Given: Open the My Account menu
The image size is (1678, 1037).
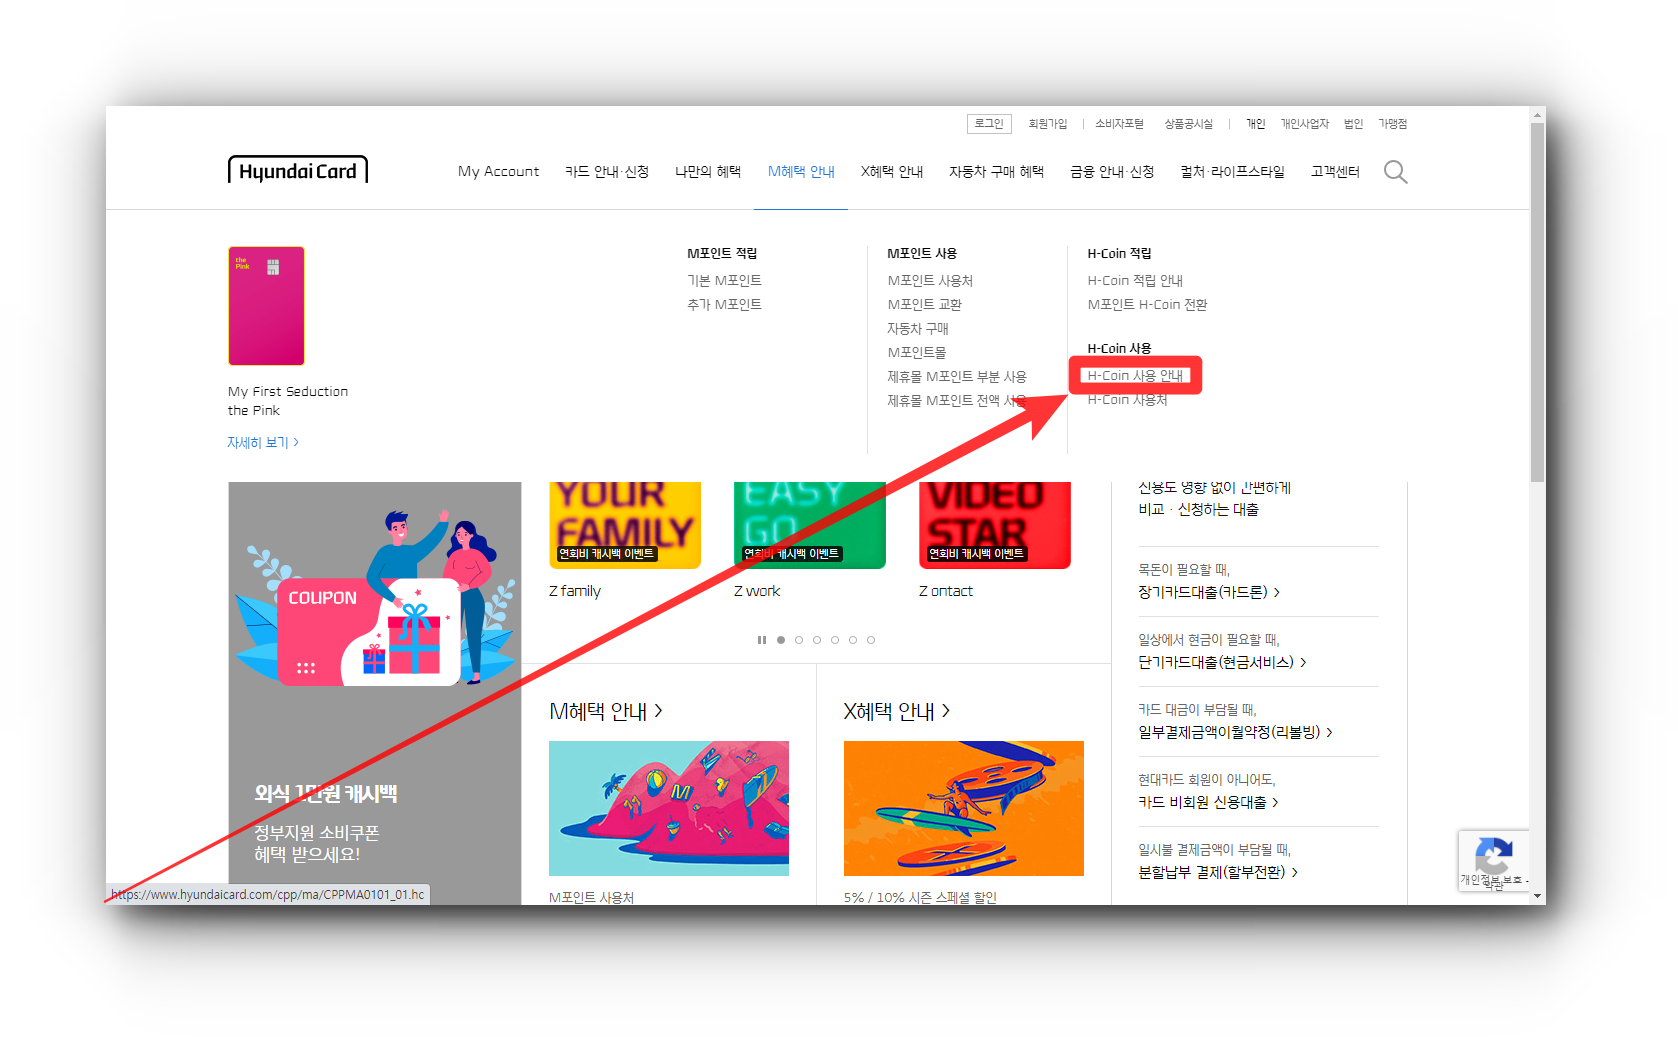Looking at the screenshot, I should (x=498, y=172).
